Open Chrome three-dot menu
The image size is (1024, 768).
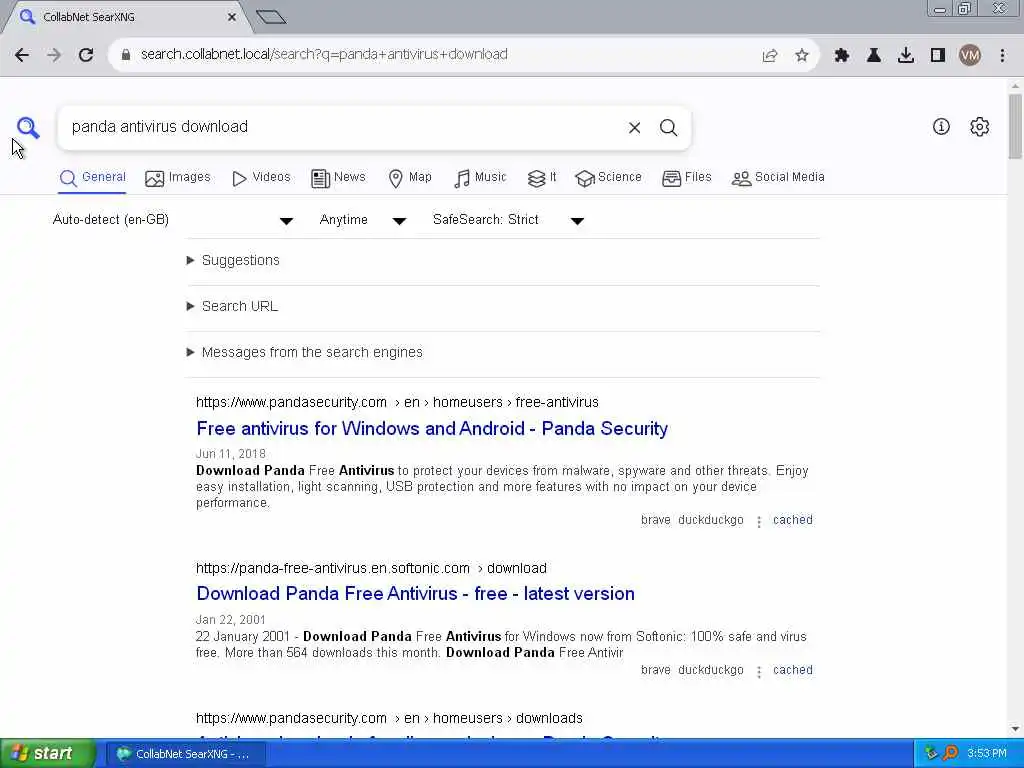[1002, 56]
